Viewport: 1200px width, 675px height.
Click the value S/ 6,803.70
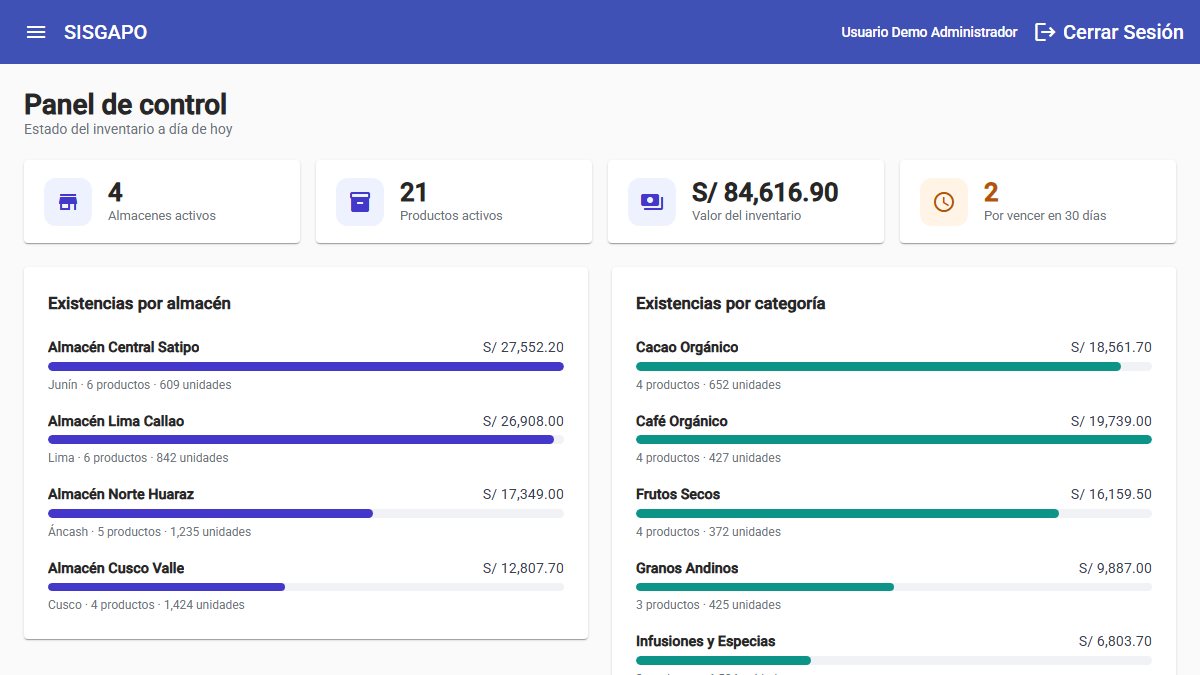(x=1115, y=641)
